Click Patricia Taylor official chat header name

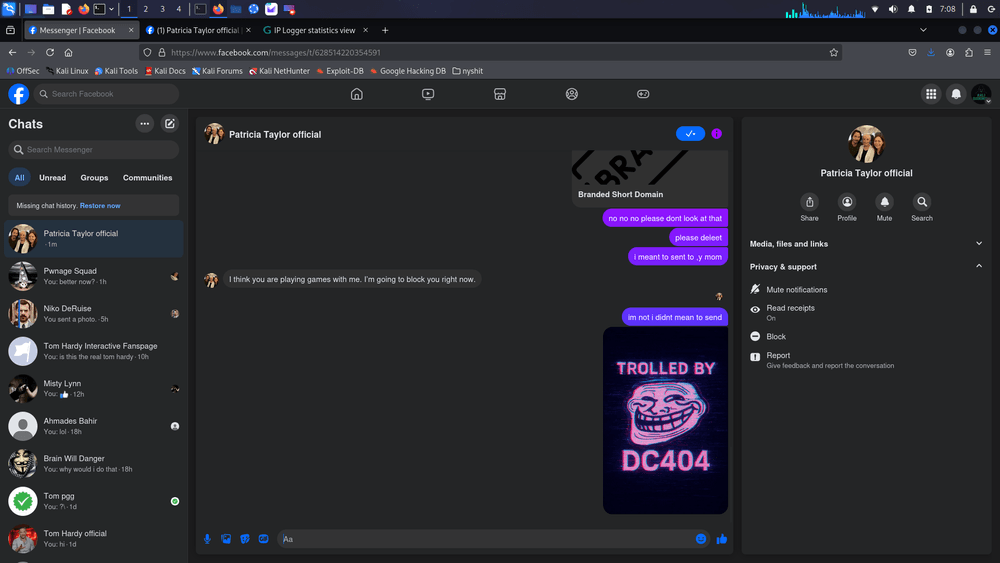(275, 135)
